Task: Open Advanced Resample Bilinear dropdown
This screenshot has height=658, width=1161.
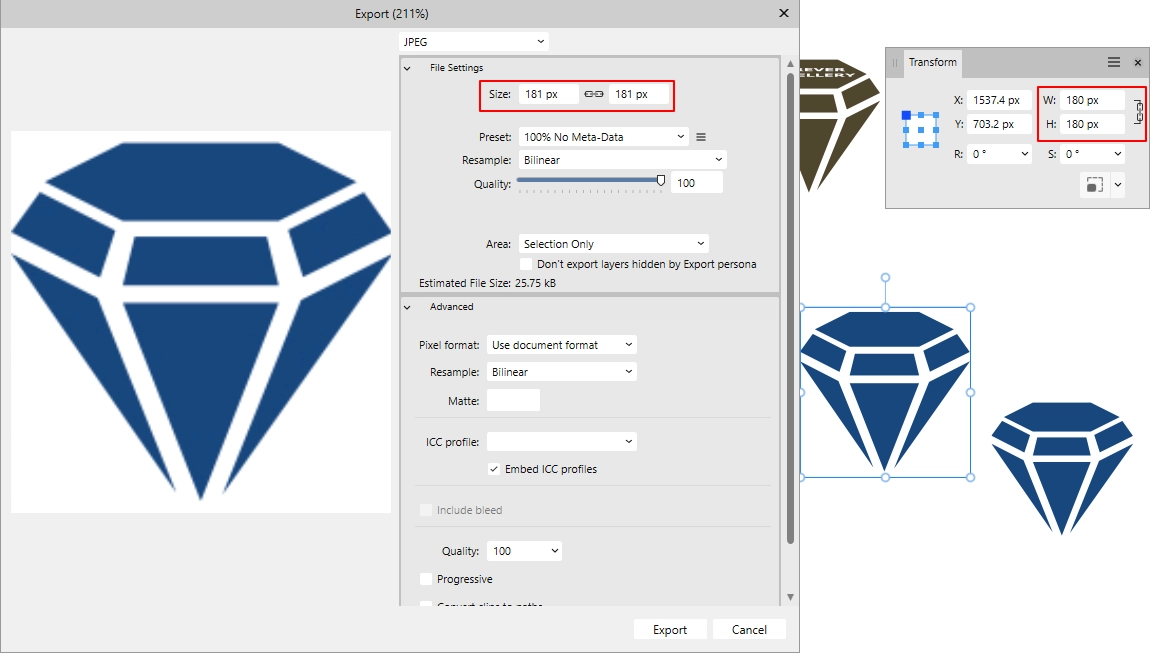Action: point(561,372)
